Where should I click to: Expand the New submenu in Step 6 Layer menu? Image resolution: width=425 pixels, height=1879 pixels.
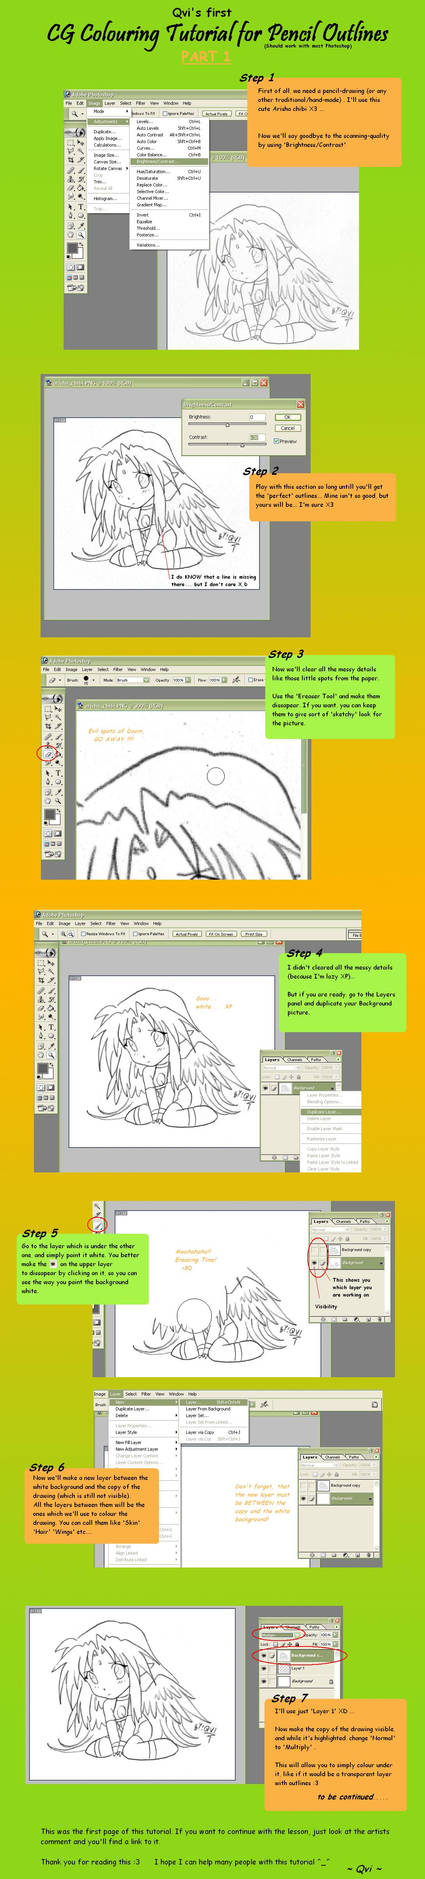pos(142,1402)
